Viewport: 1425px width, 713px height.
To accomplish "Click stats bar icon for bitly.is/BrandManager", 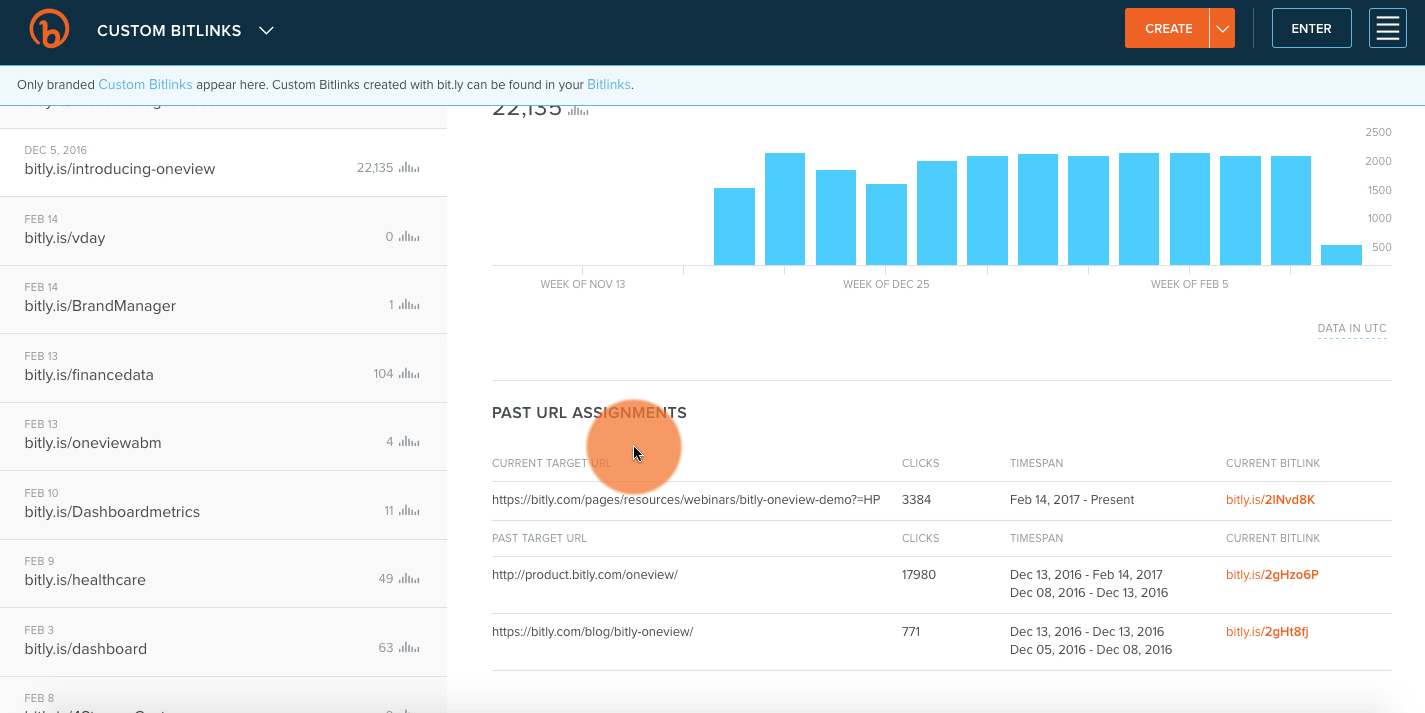I will 409,305.
